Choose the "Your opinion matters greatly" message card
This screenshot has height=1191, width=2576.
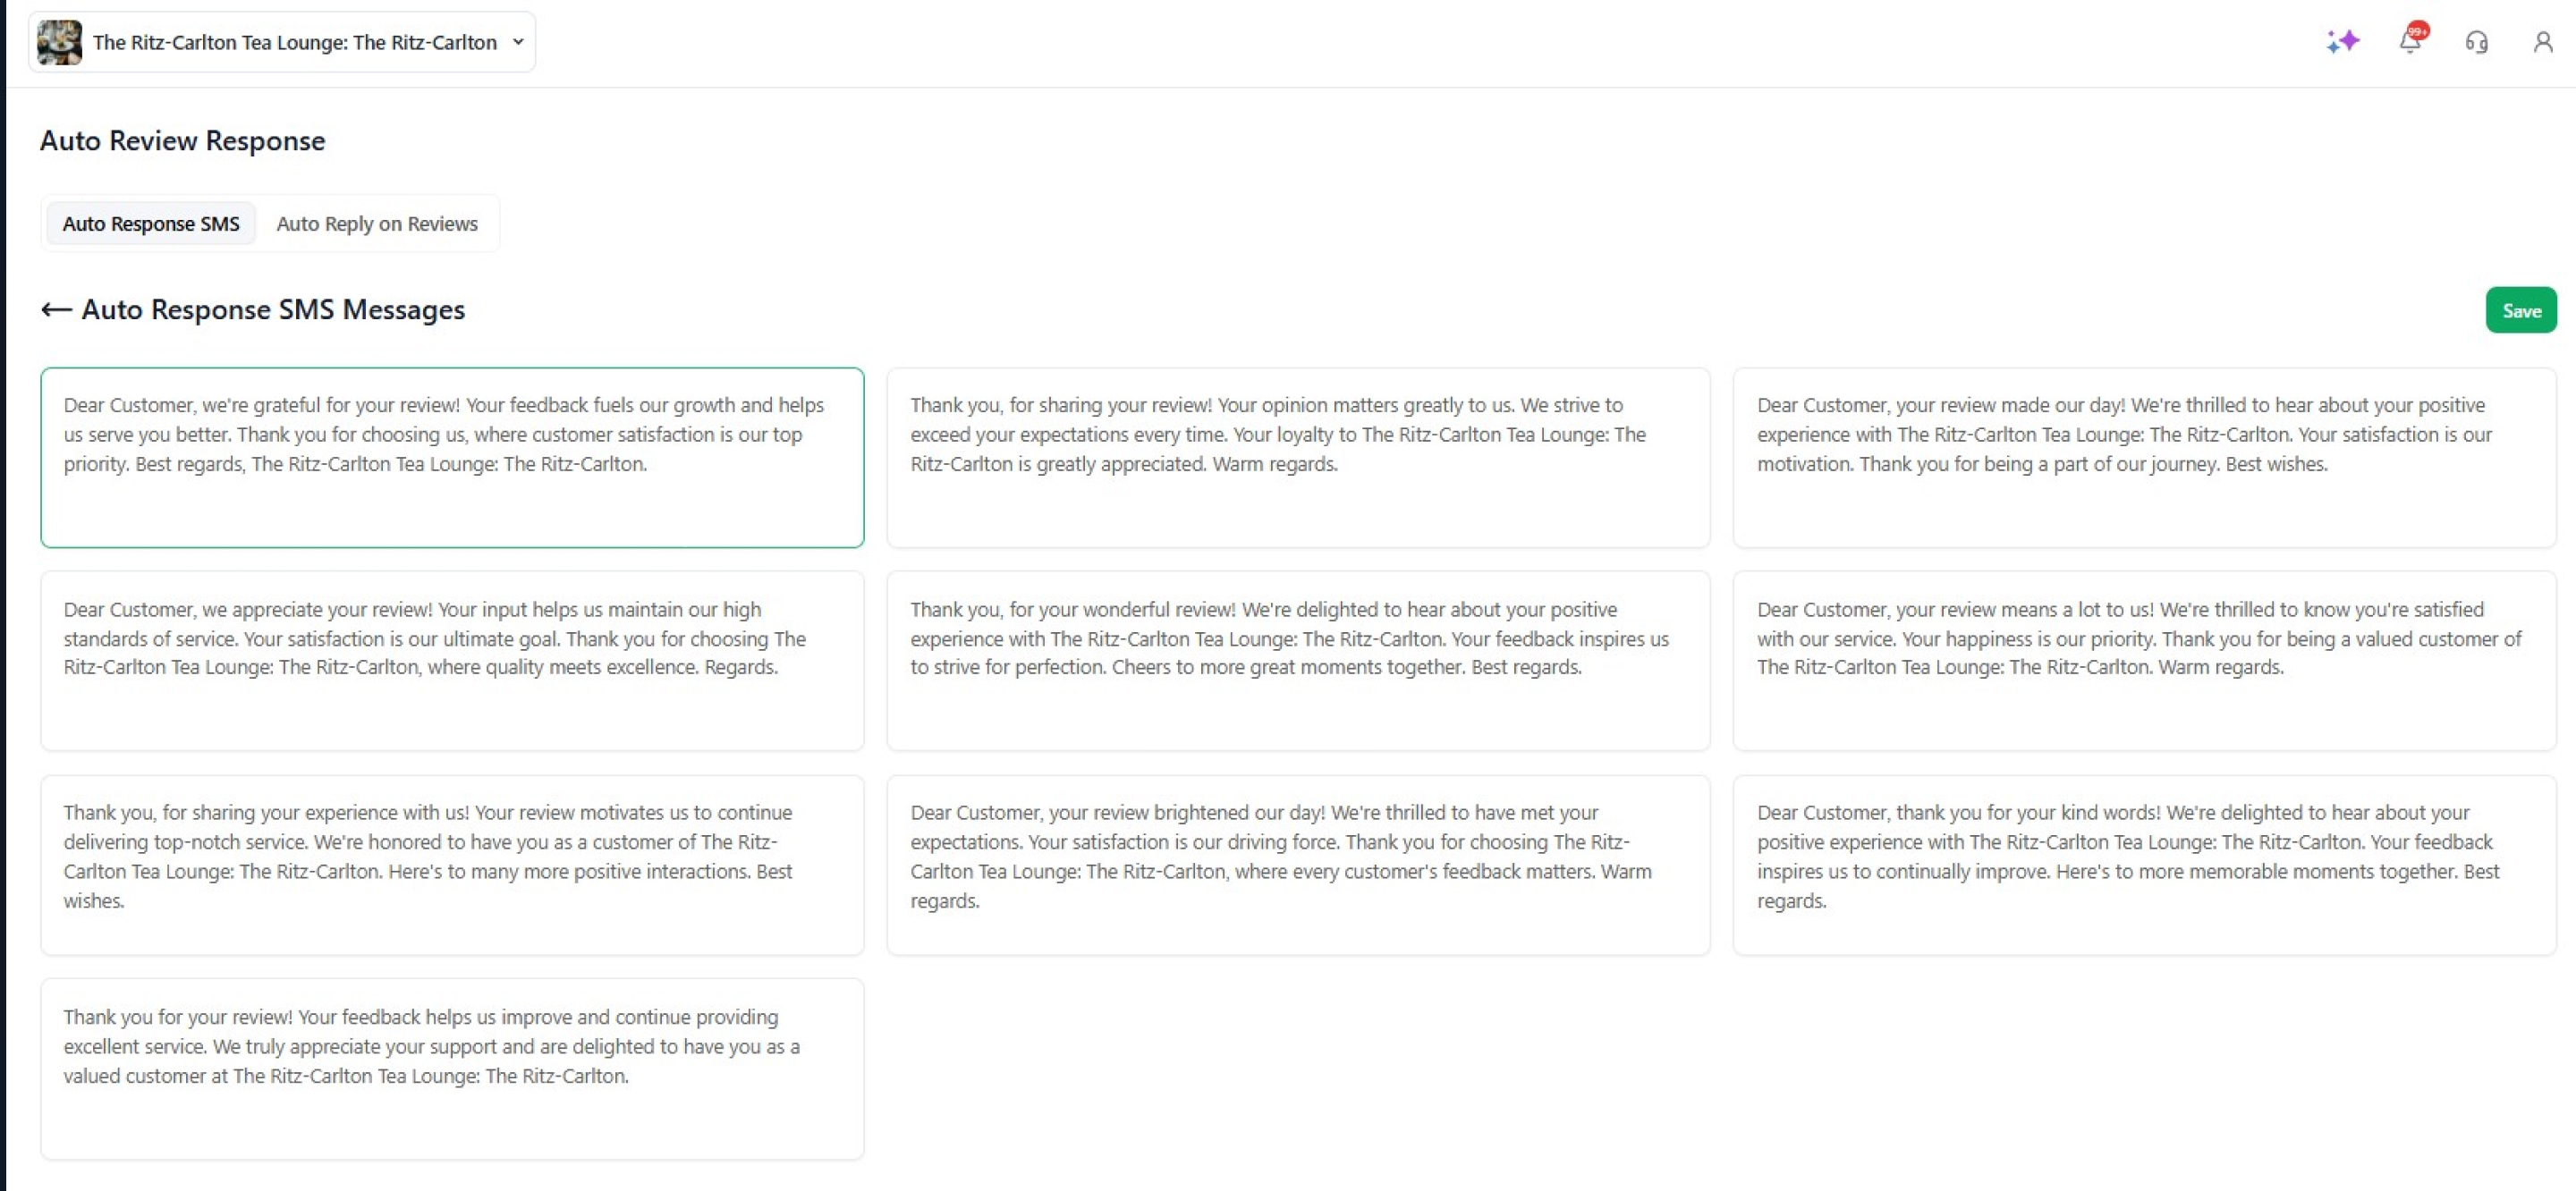pos(1298,457)
